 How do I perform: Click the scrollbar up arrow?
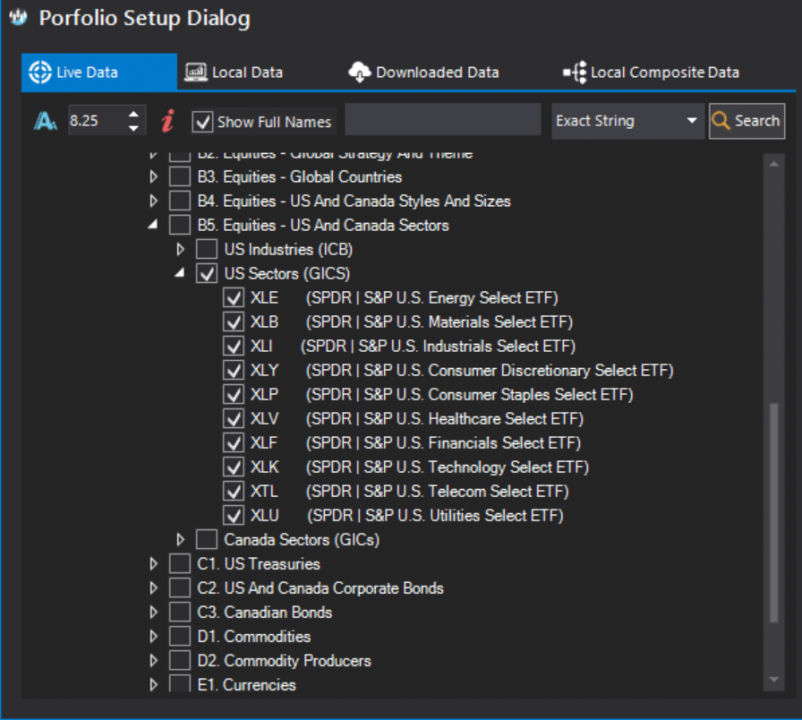(774, 164)
